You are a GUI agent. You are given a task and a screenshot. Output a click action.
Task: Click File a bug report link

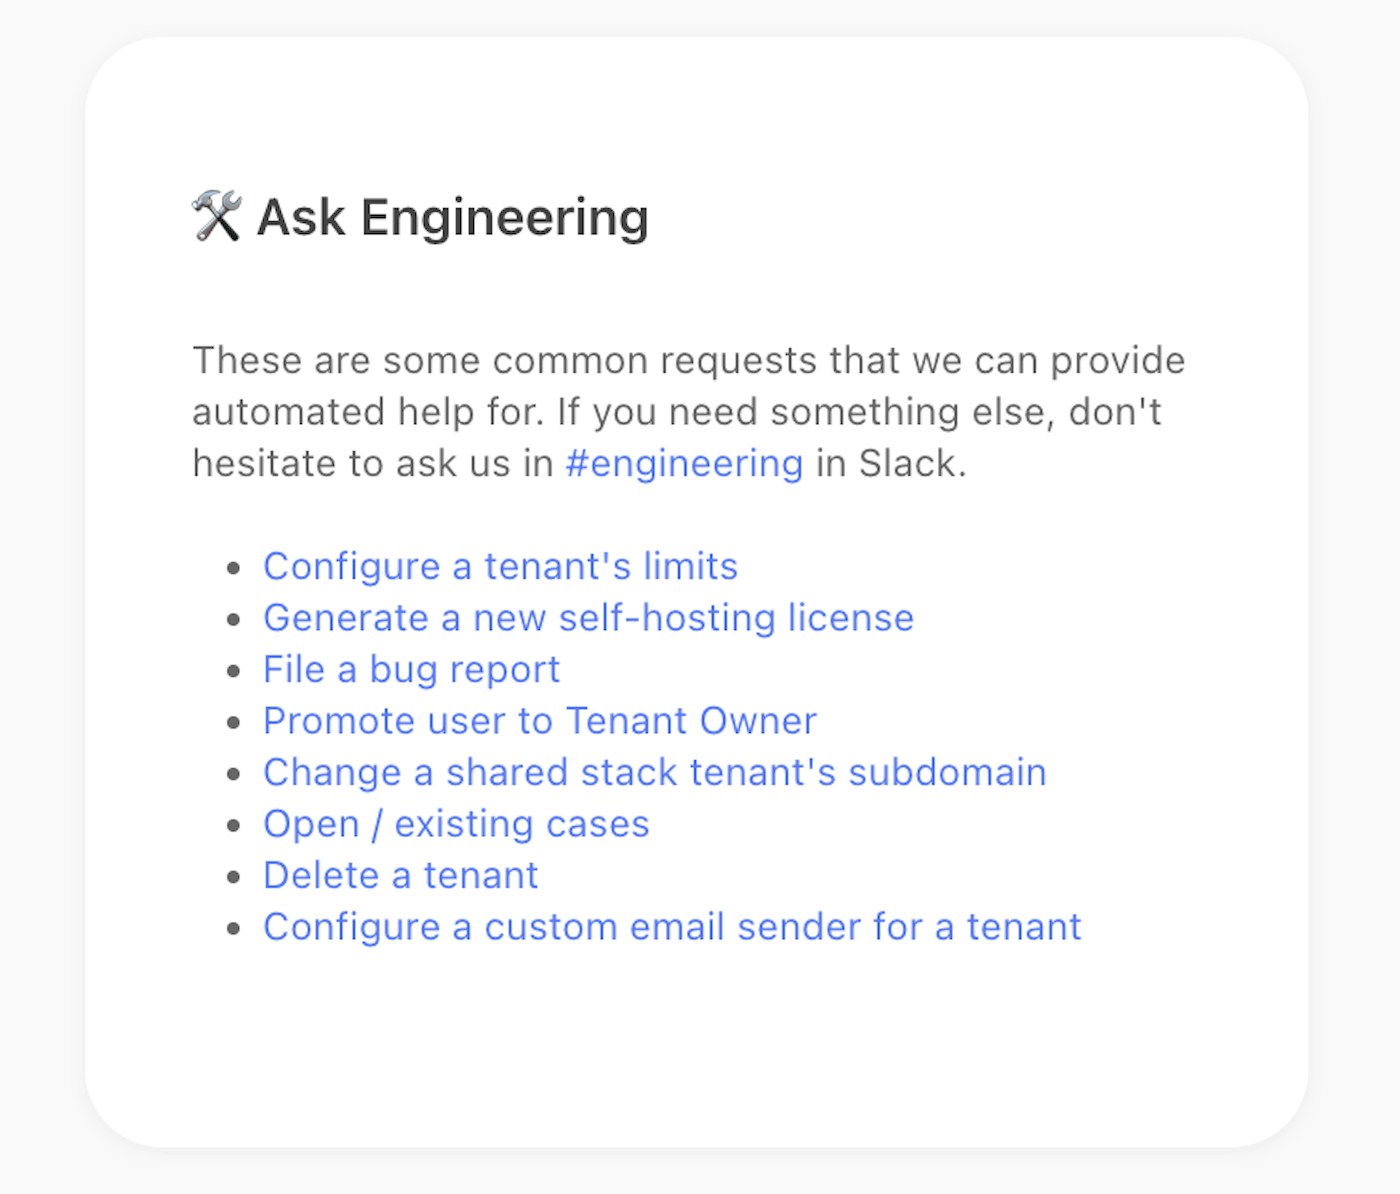coord(411,670)
